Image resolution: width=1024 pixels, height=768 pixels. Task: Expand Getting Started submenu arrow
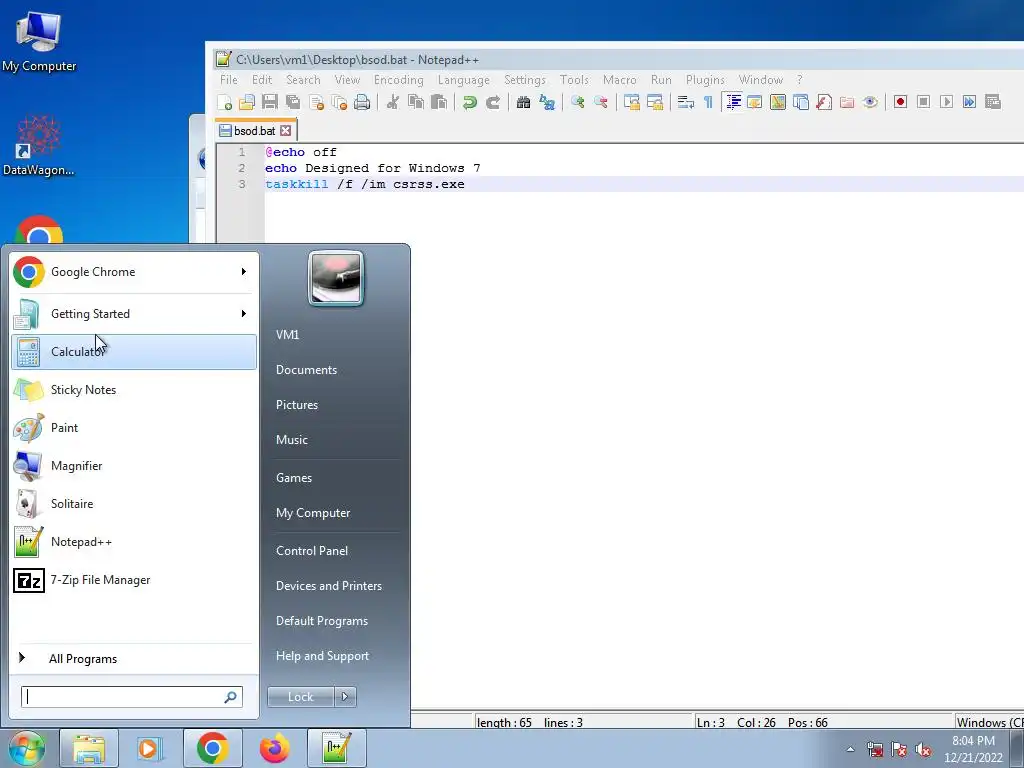244,313
